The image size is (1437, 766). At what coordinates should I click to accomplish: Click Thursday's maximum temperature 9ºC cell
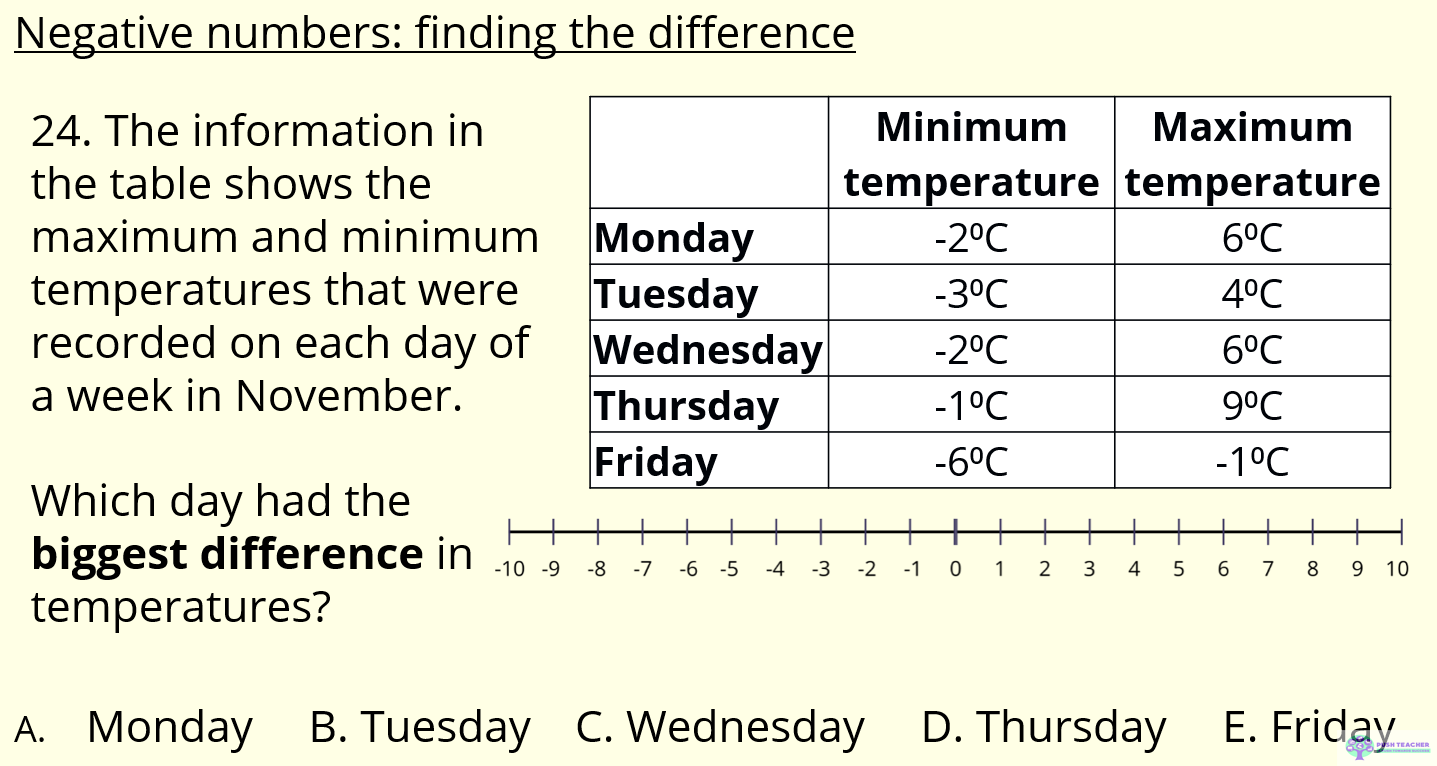point(1253,405)
